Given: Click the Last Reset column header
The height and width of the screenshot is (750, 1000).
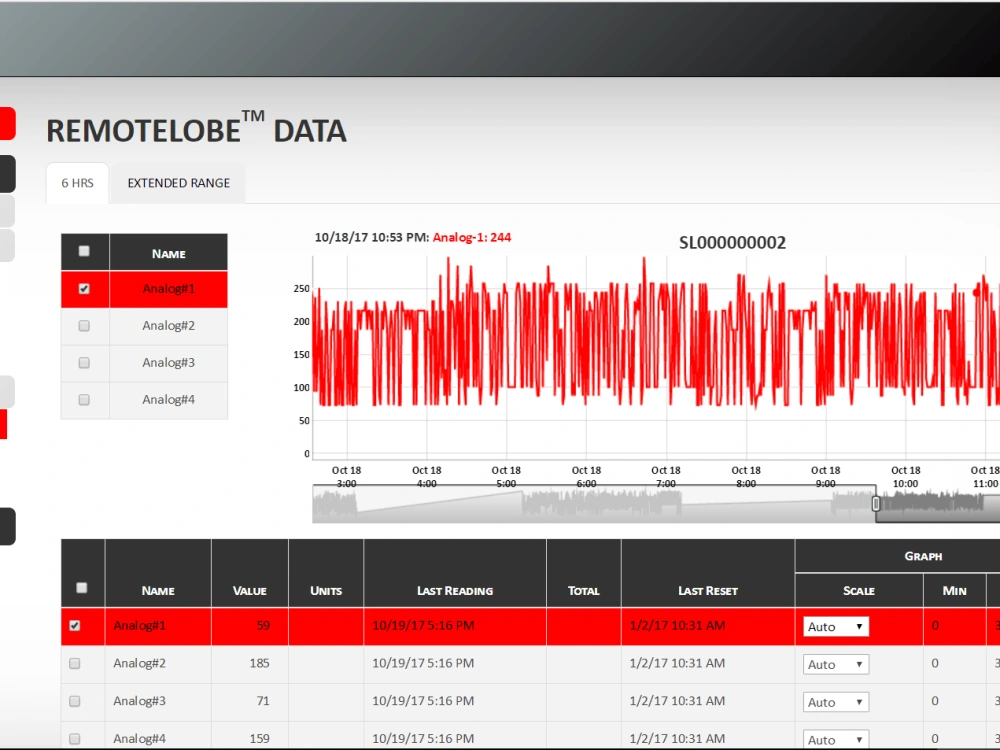Looking at the screenshot, I should pos(708,591).
